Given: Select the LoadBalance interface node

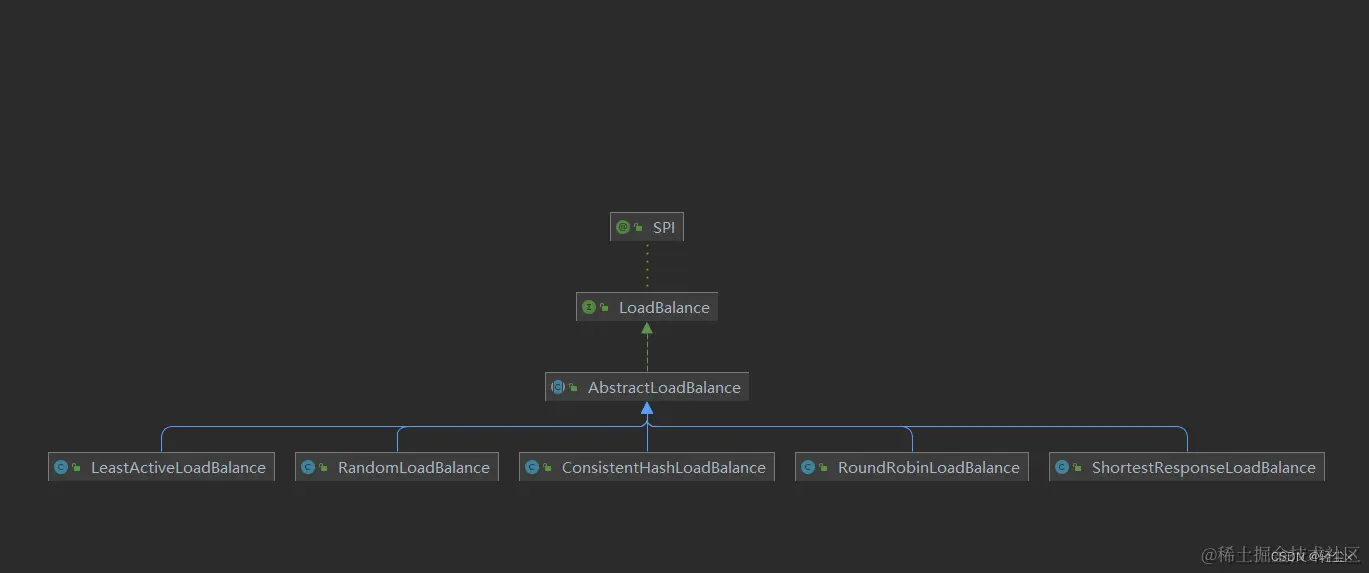Looking at the screenshot, I should coord(647,307).
